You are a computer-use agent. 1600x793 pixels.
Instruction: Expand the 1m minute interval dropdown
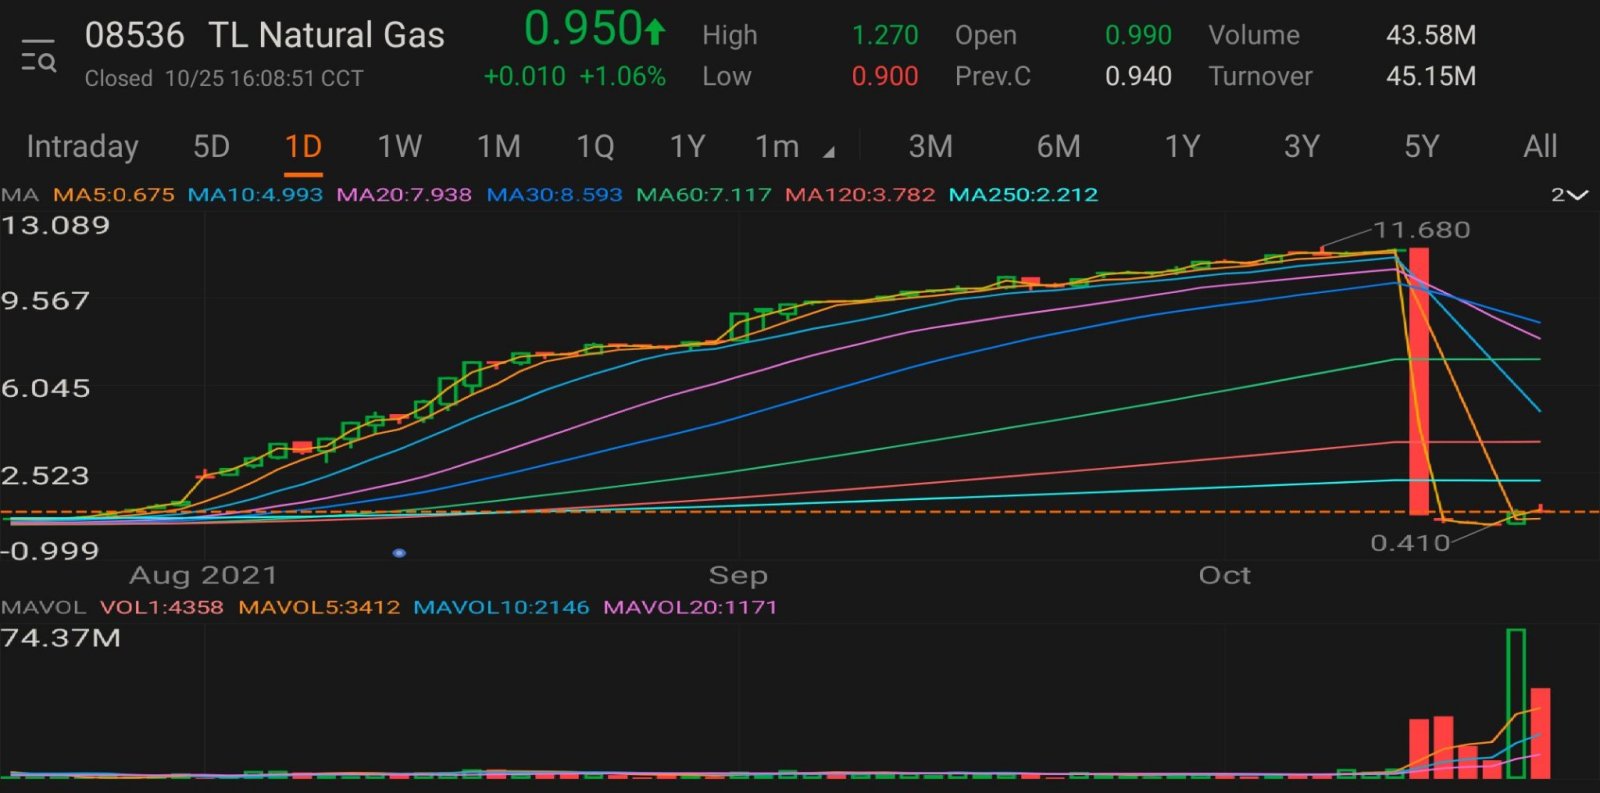pos(794,147)
